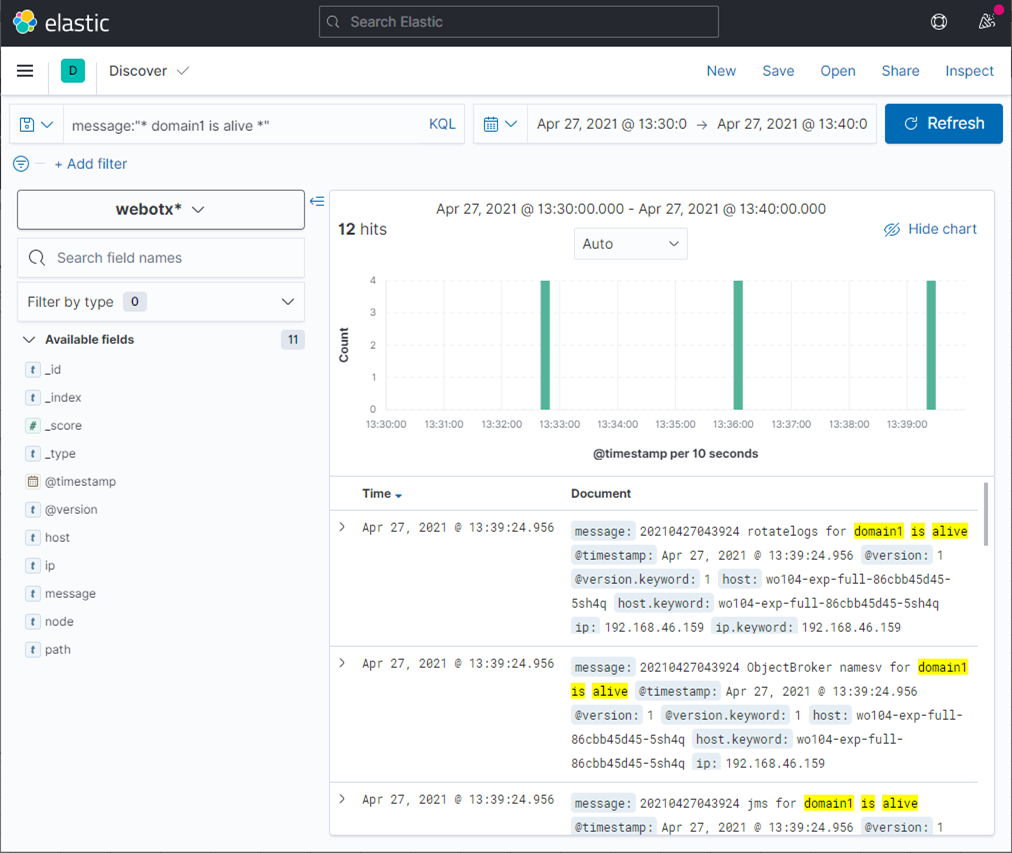1012x853 pixels.
Task: Hide the histogram chart
Action: click(x=930, y=229)
